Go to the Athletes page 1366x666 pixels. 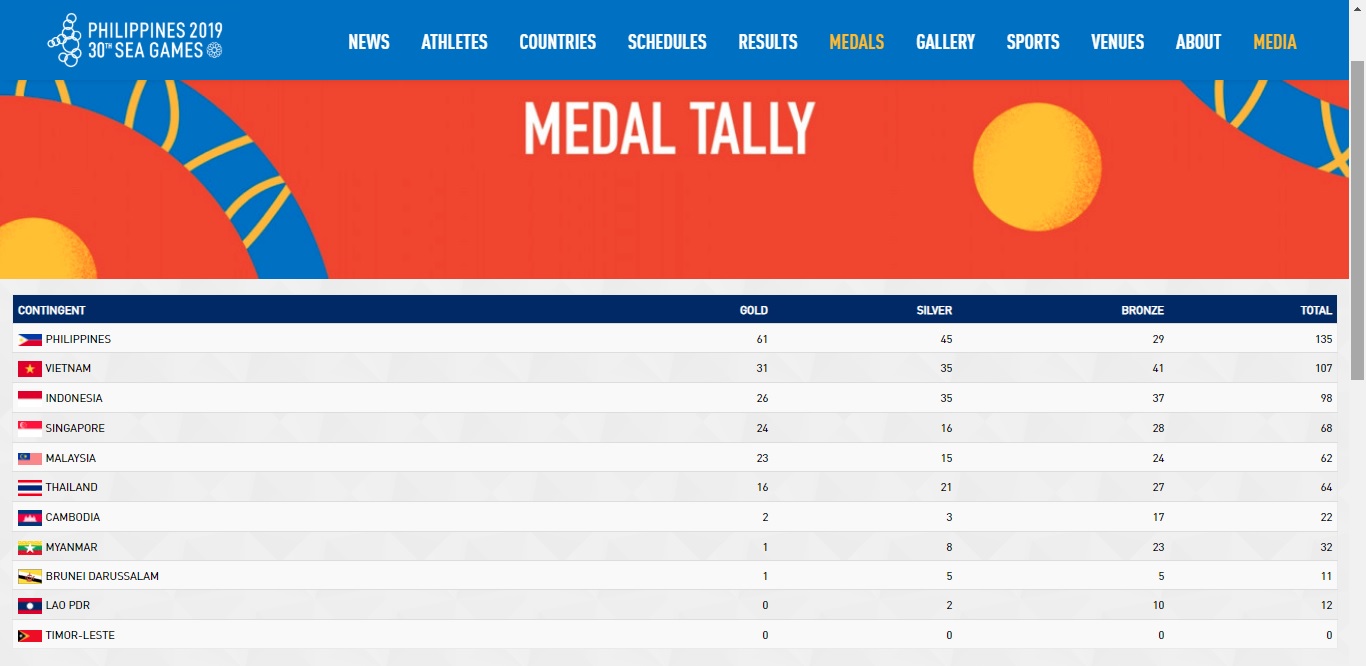[x=454, y=42]
